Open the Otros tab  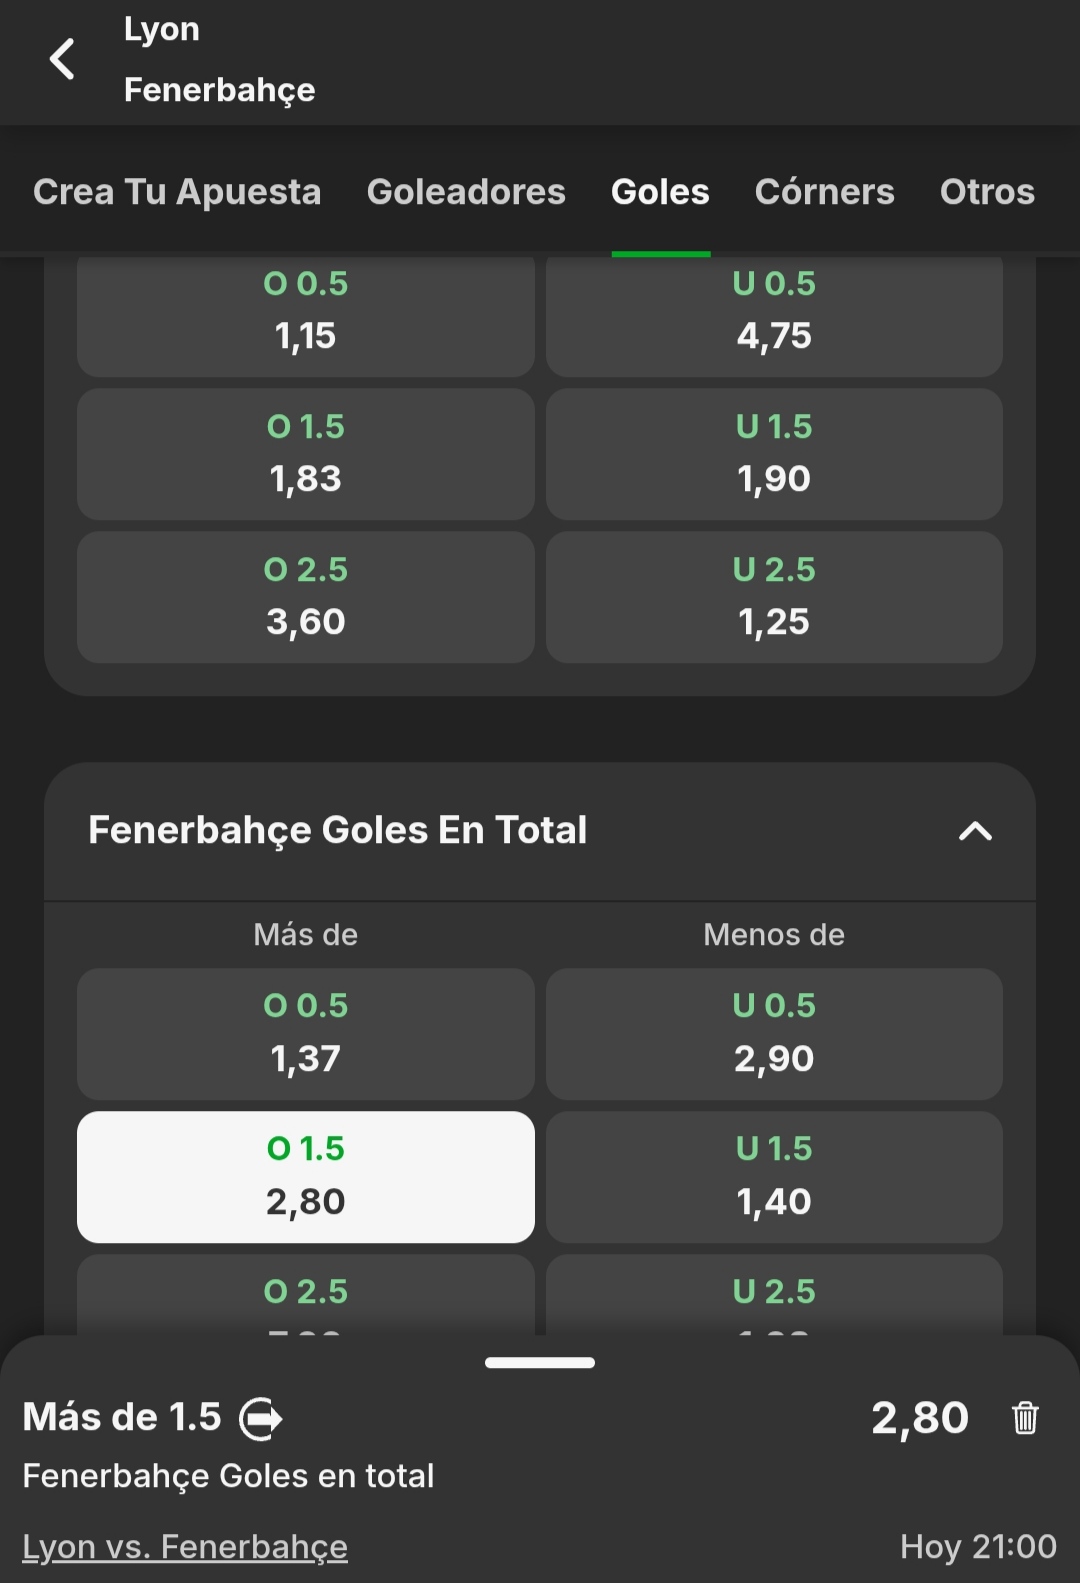click(987, 191)
